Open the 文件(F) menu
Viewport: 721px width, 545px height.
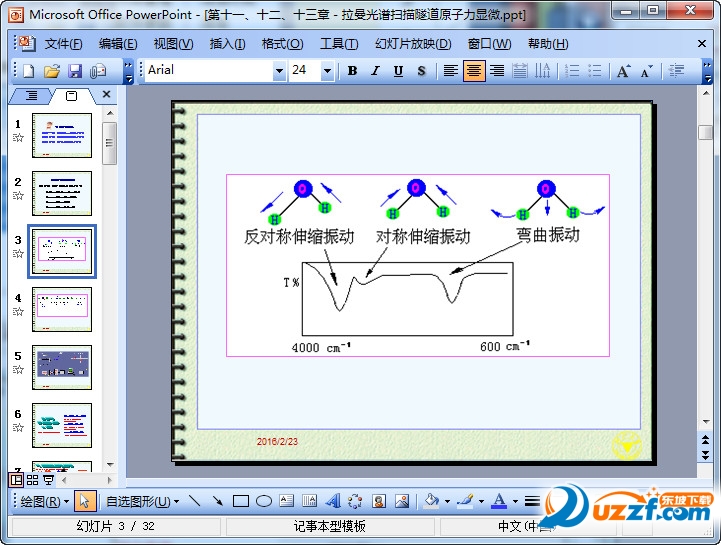point(63,44)
